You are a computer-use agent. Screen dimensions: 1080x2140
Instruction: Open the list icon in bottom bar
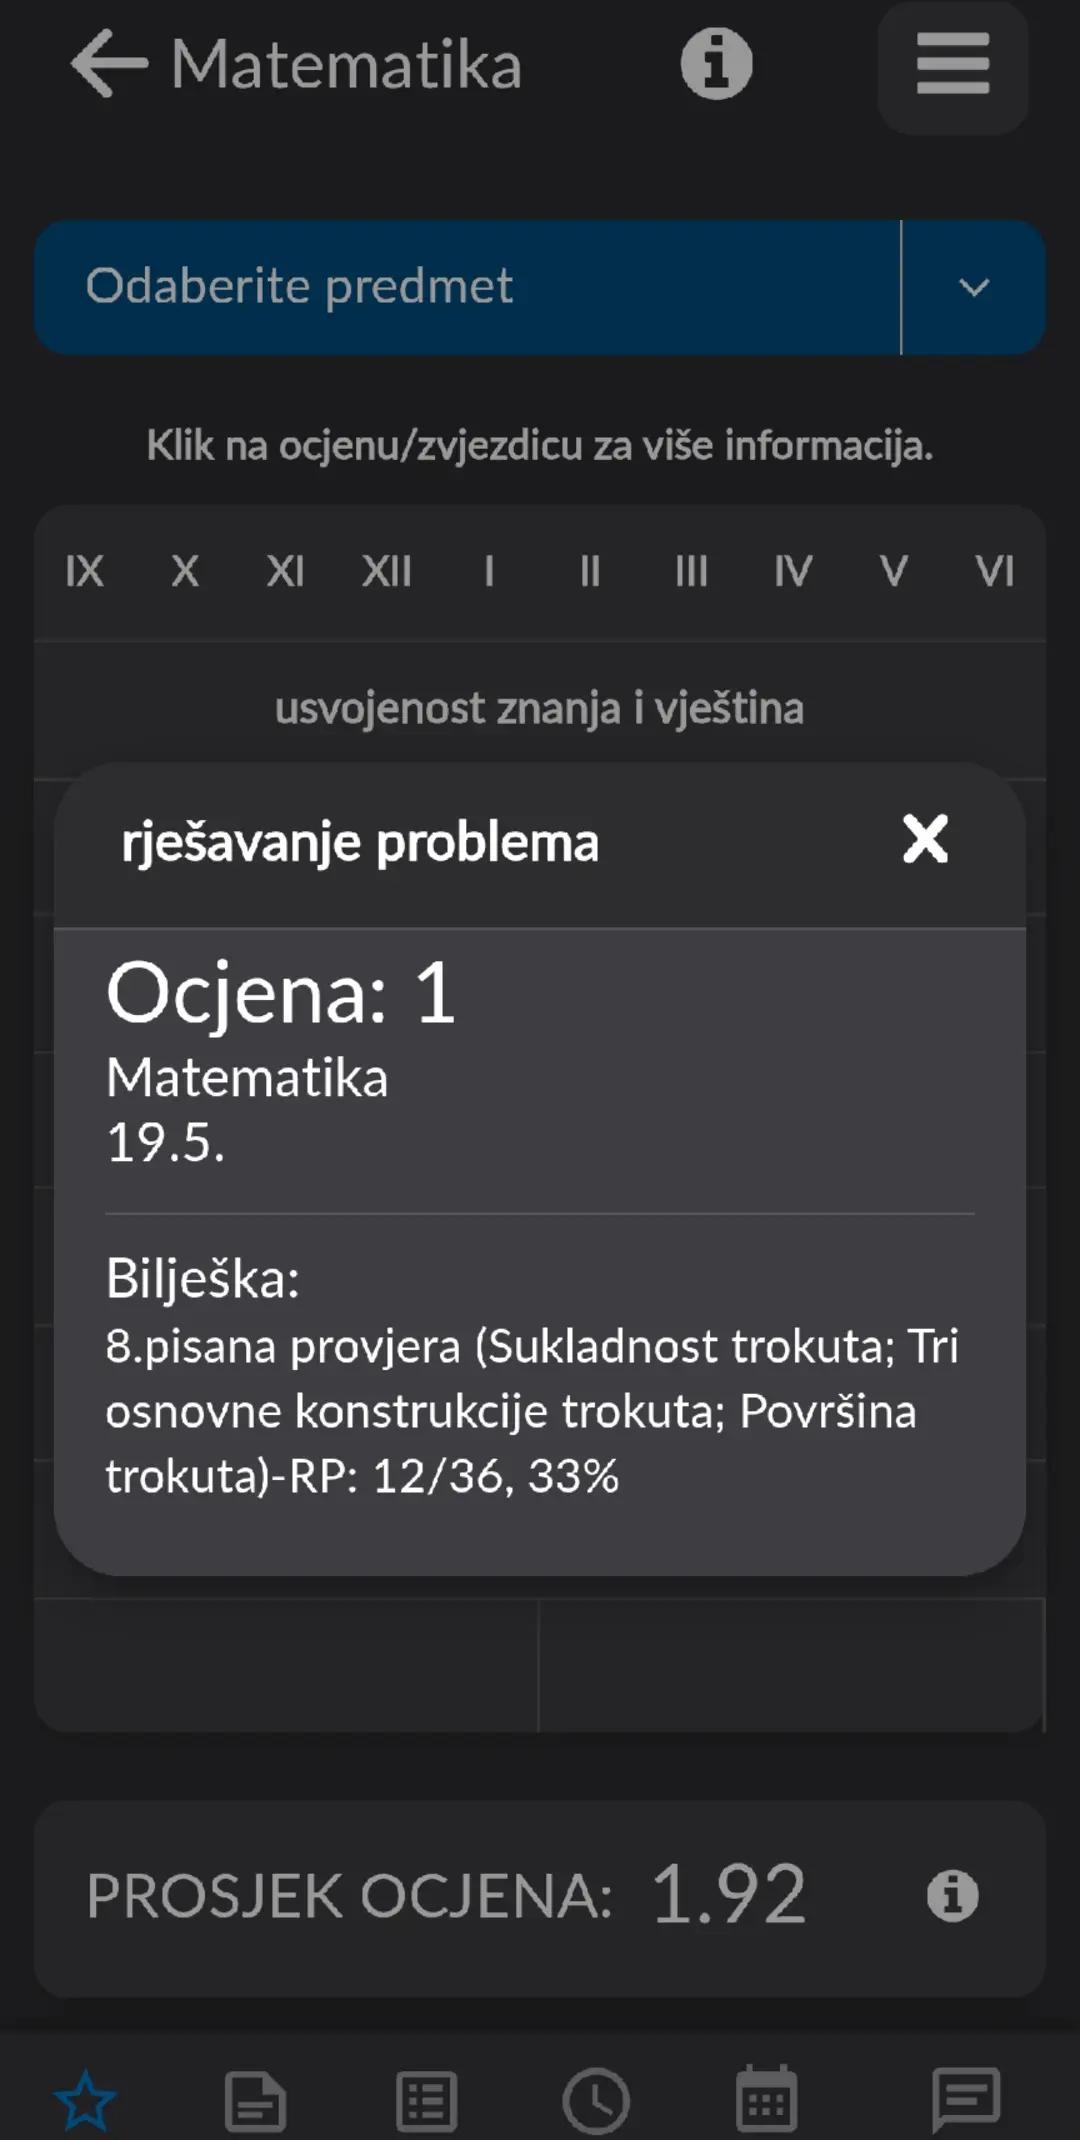click(426, 2100)
